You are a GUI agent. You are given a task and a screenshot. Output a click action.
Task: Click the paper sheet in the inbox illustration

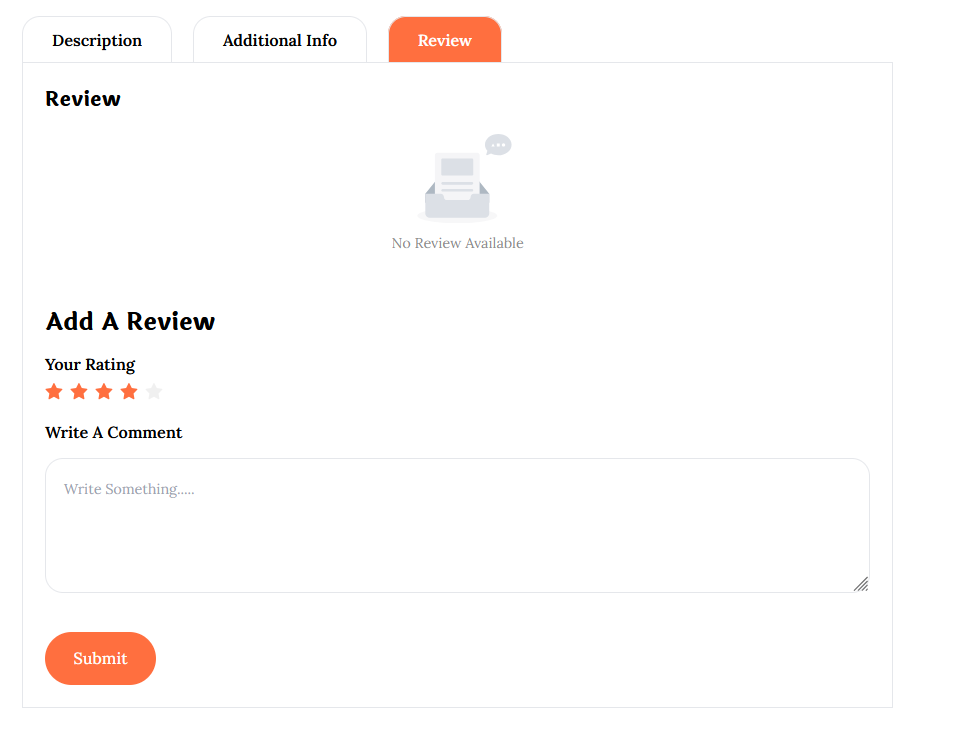click(x=457, y=172)
